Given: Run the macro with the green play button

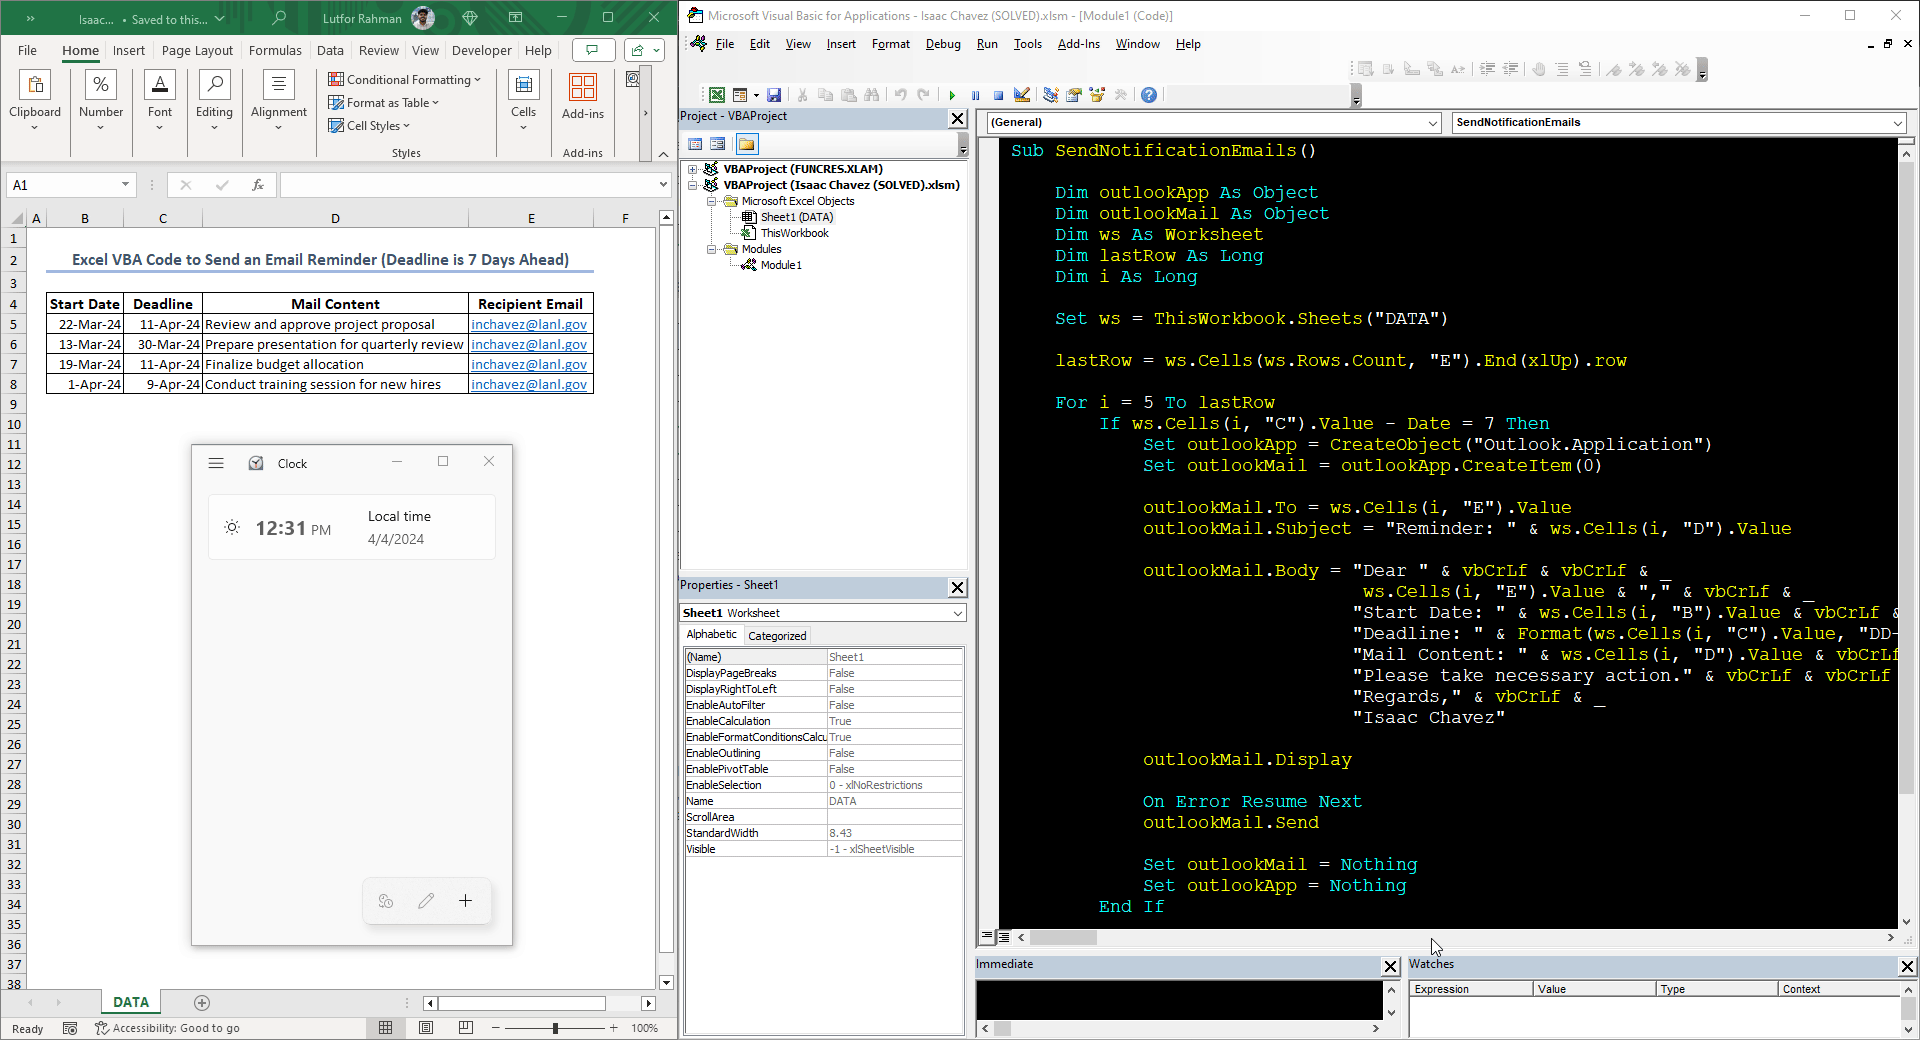Looking at the screenshot, I should [952, 95].
